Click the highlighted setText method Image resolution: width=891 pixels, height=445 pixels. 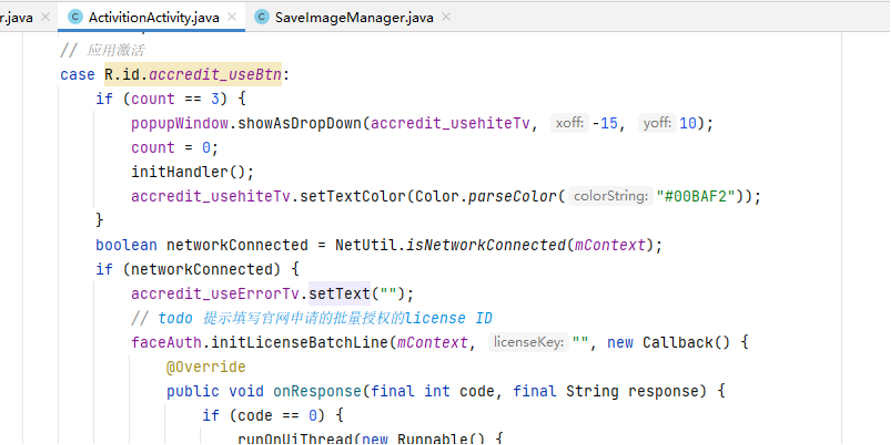[339, 294]
